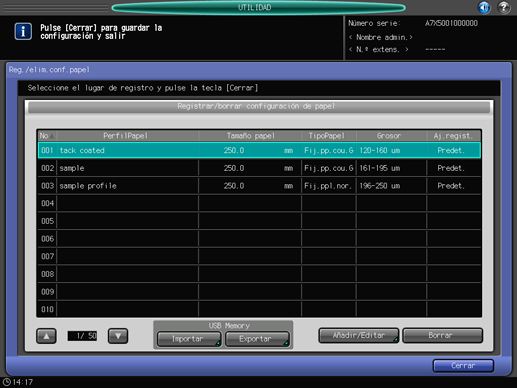Click the N.º extens. label

click(379, 50)
